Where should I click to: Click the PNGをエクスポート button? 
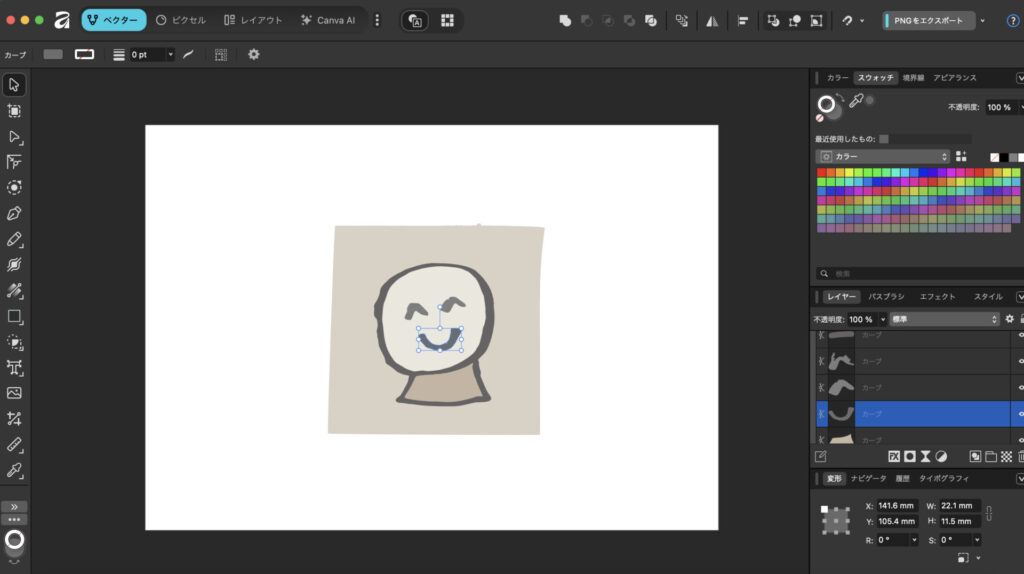click(929, 20)
